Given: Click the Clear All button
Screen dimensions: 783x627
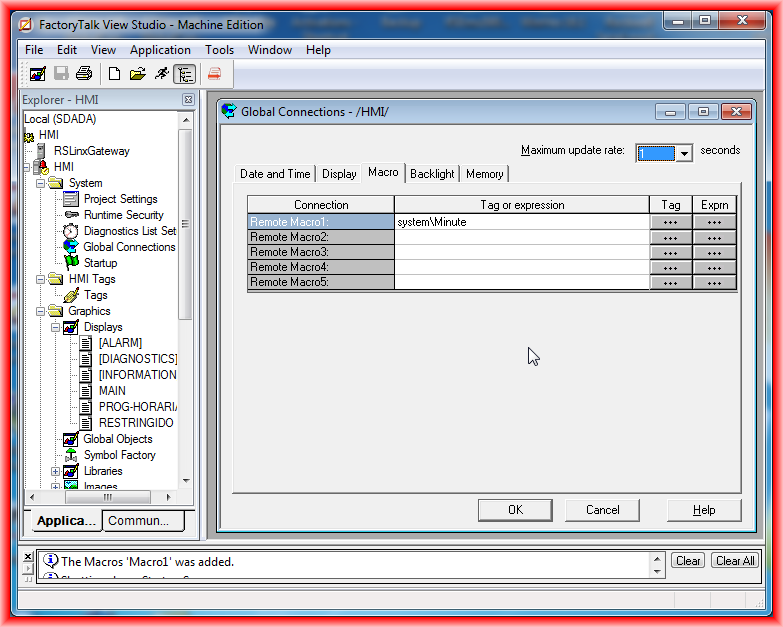Looking at the screenshot, I should pyautogui.click(x=735, y=561).
